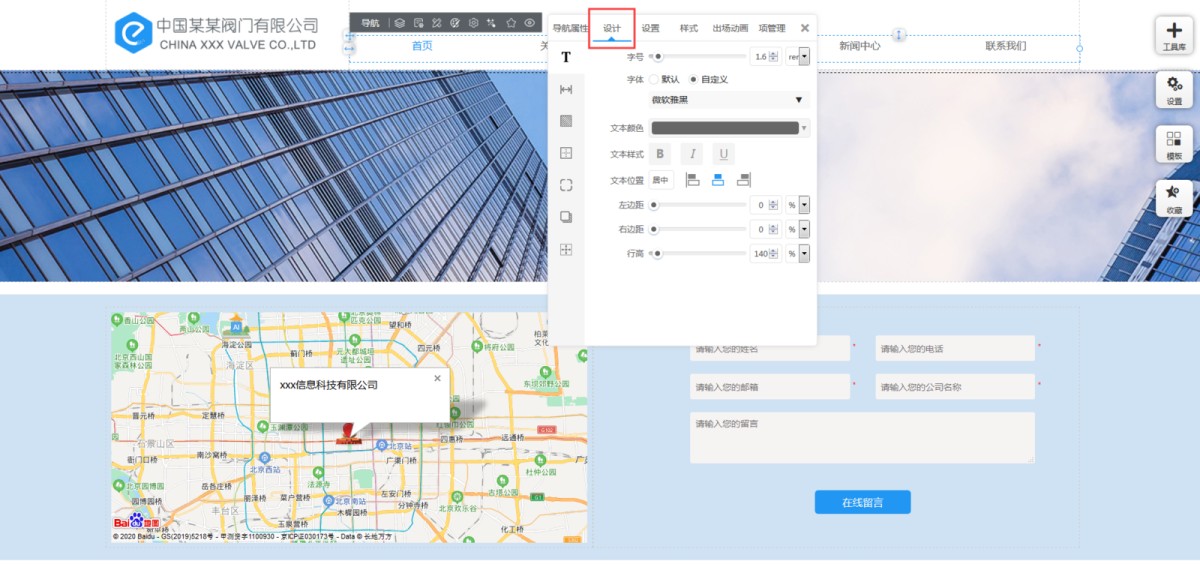
Task: Click the 在线留言 submit button
Action: (x=862, y=502)
